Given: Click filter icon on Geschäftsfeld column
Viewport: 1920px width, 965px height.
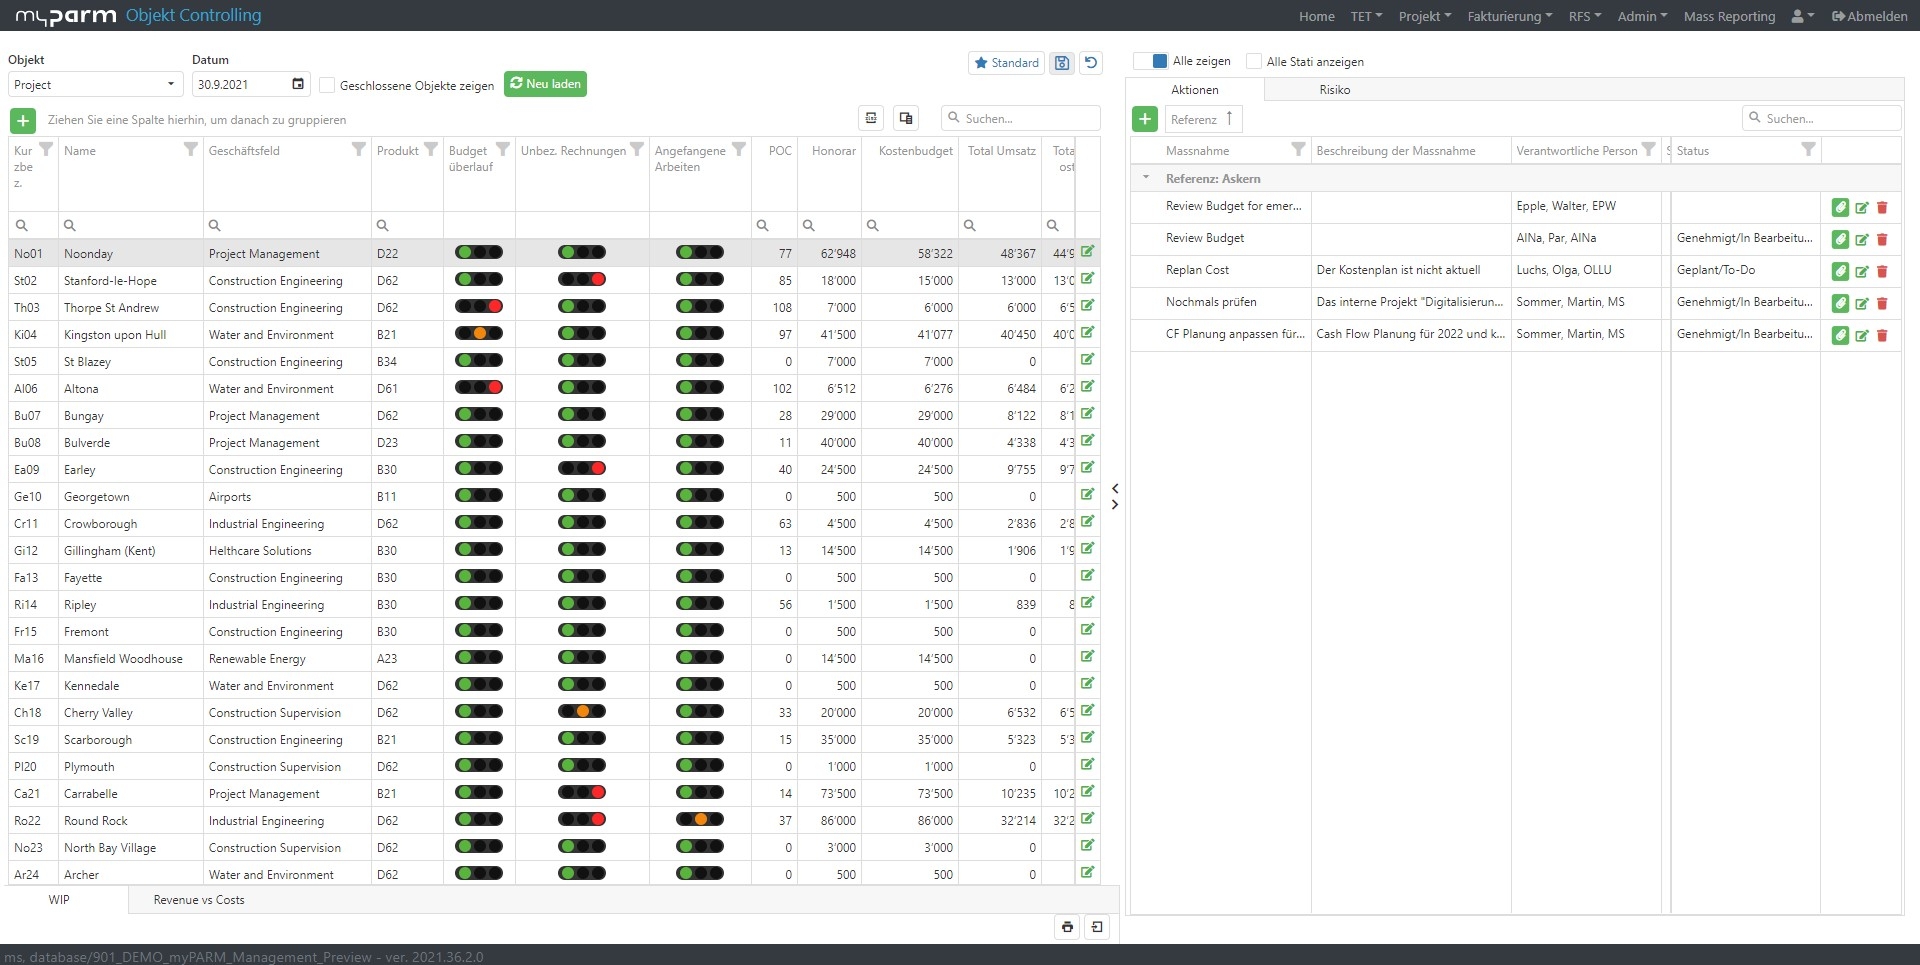Looking at the screenshot, I should click(358, 150).
